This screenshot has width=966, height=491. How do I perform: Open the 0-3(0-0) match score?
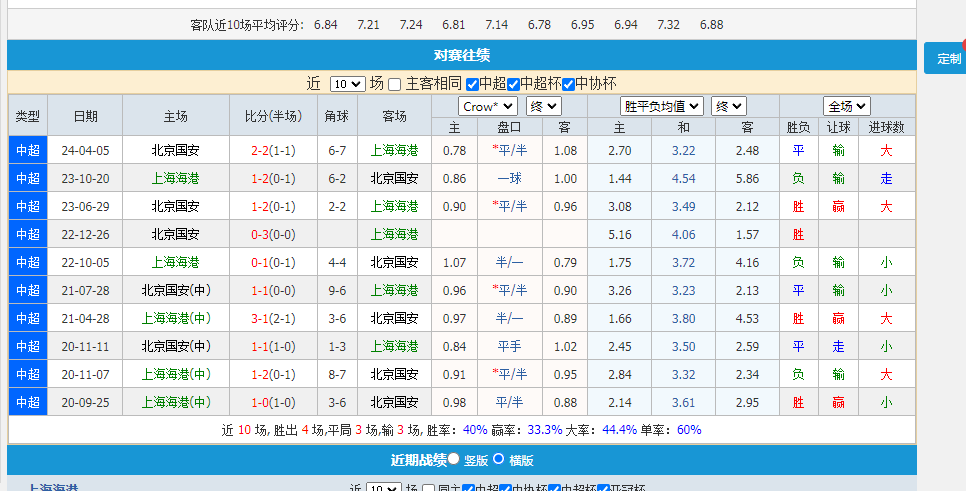pyautogui.click(x=272, y=234)
